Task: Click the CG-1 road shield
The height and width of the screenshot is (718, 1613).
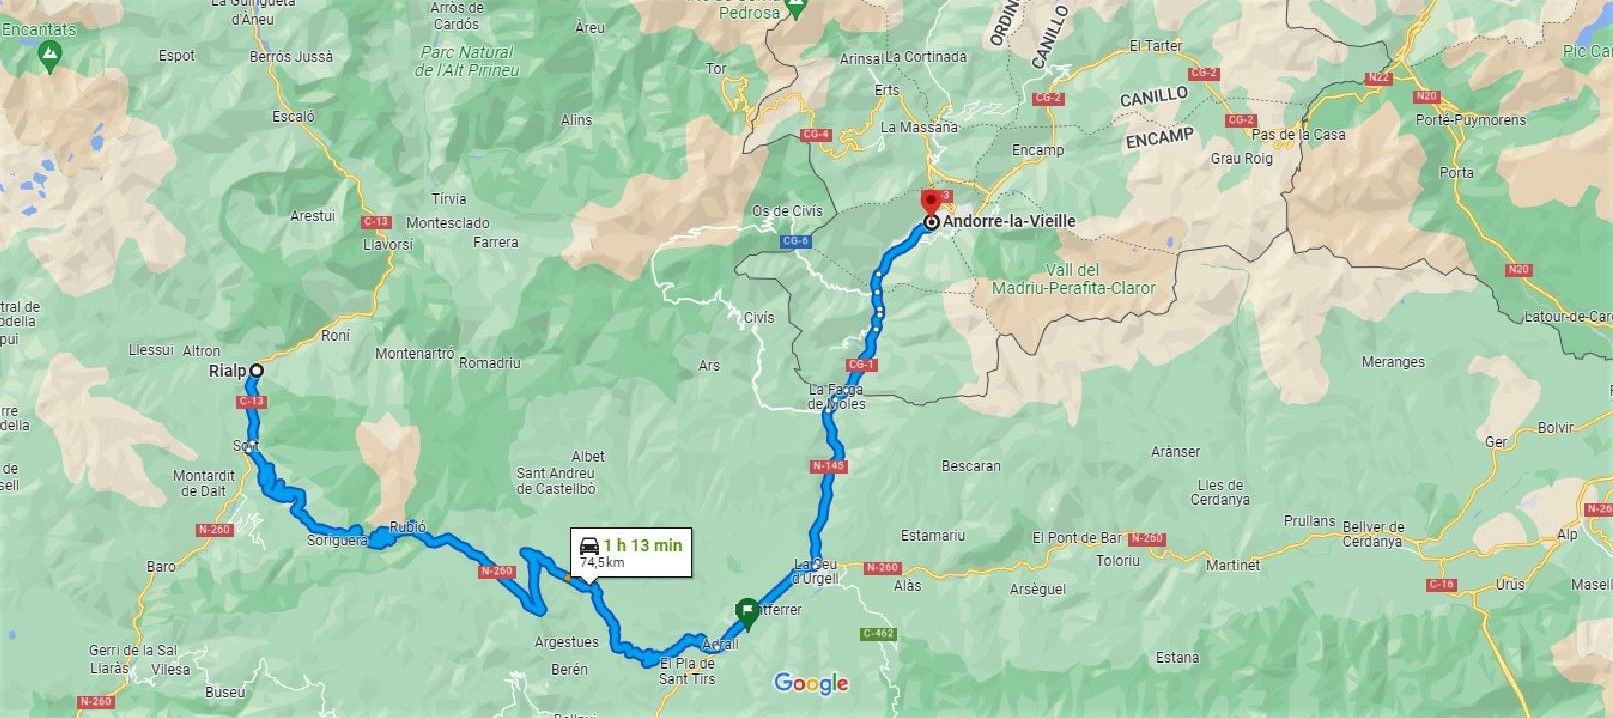Action: [x=860, y=365]
